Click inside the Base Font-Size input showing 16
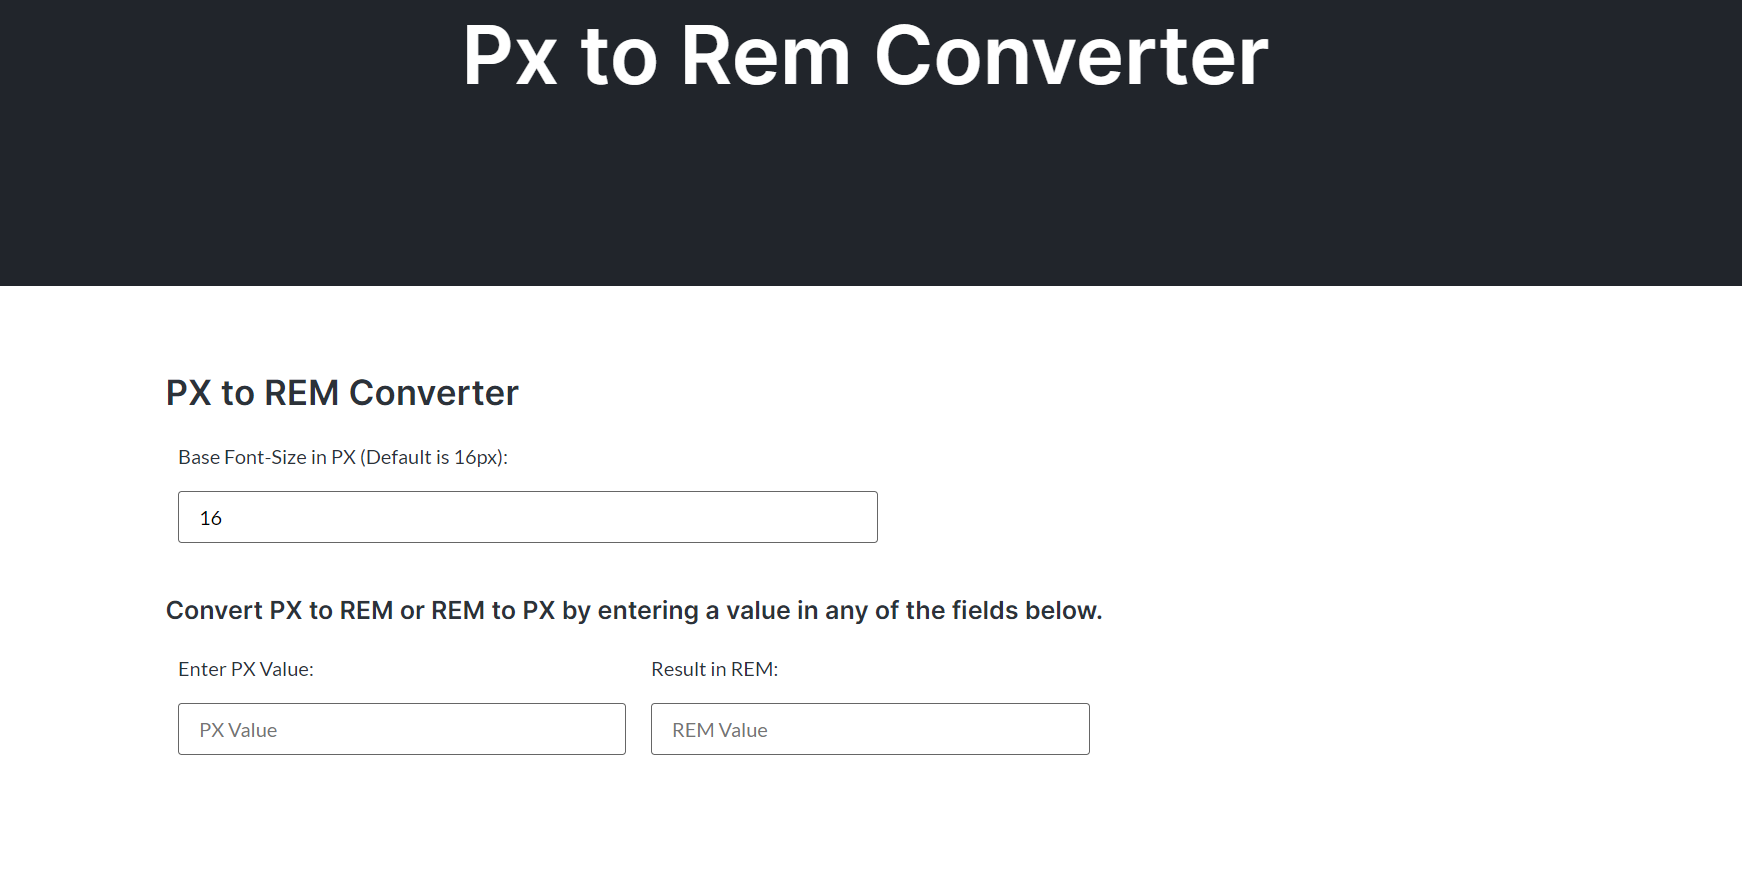Viewport: 1742px width, 888px height. coord(527,517)
